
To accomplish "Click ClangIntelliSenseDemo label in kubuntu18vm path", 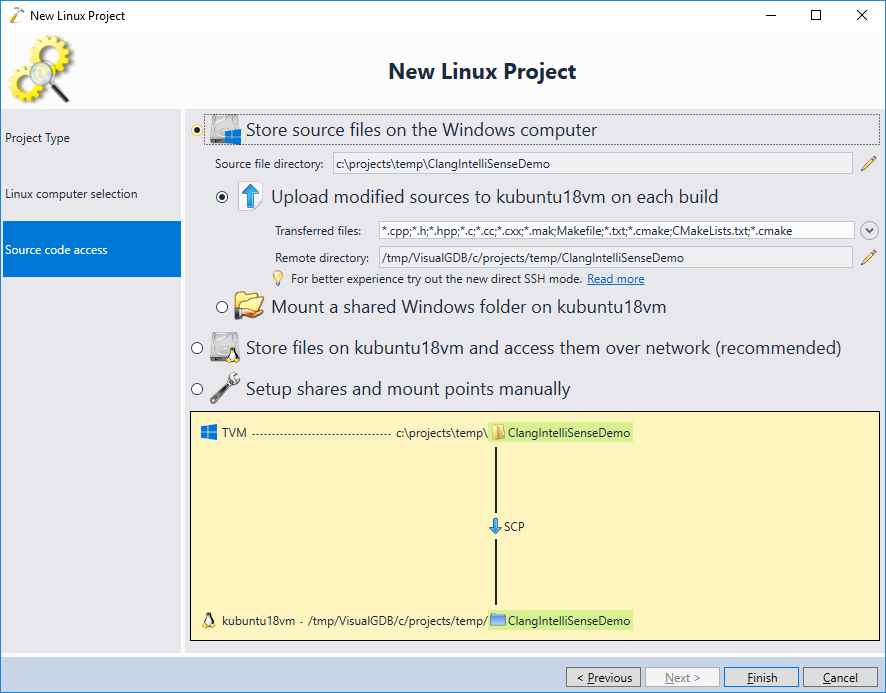I will click(x=568, y=621).
